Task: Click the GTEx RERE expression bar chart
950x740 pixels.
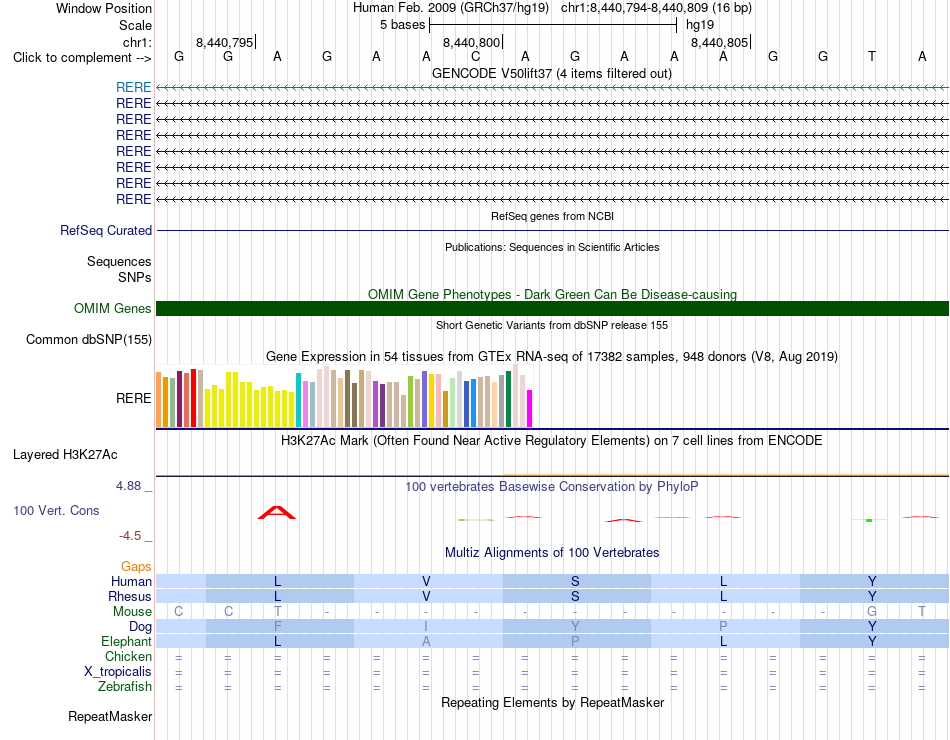Action: click(x=344, y=396)
